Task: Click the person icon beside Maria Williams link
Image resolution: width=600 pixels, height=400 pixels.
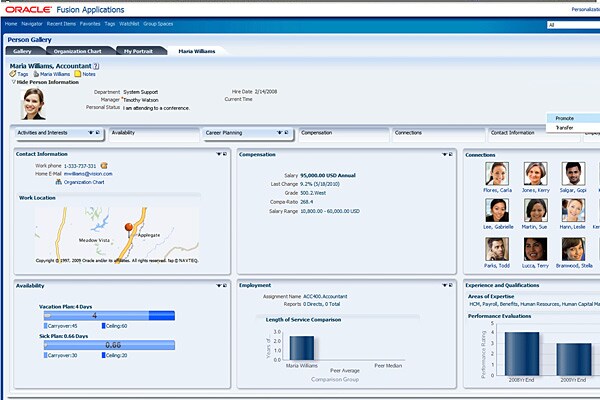Action: click(x=36, y=74)
